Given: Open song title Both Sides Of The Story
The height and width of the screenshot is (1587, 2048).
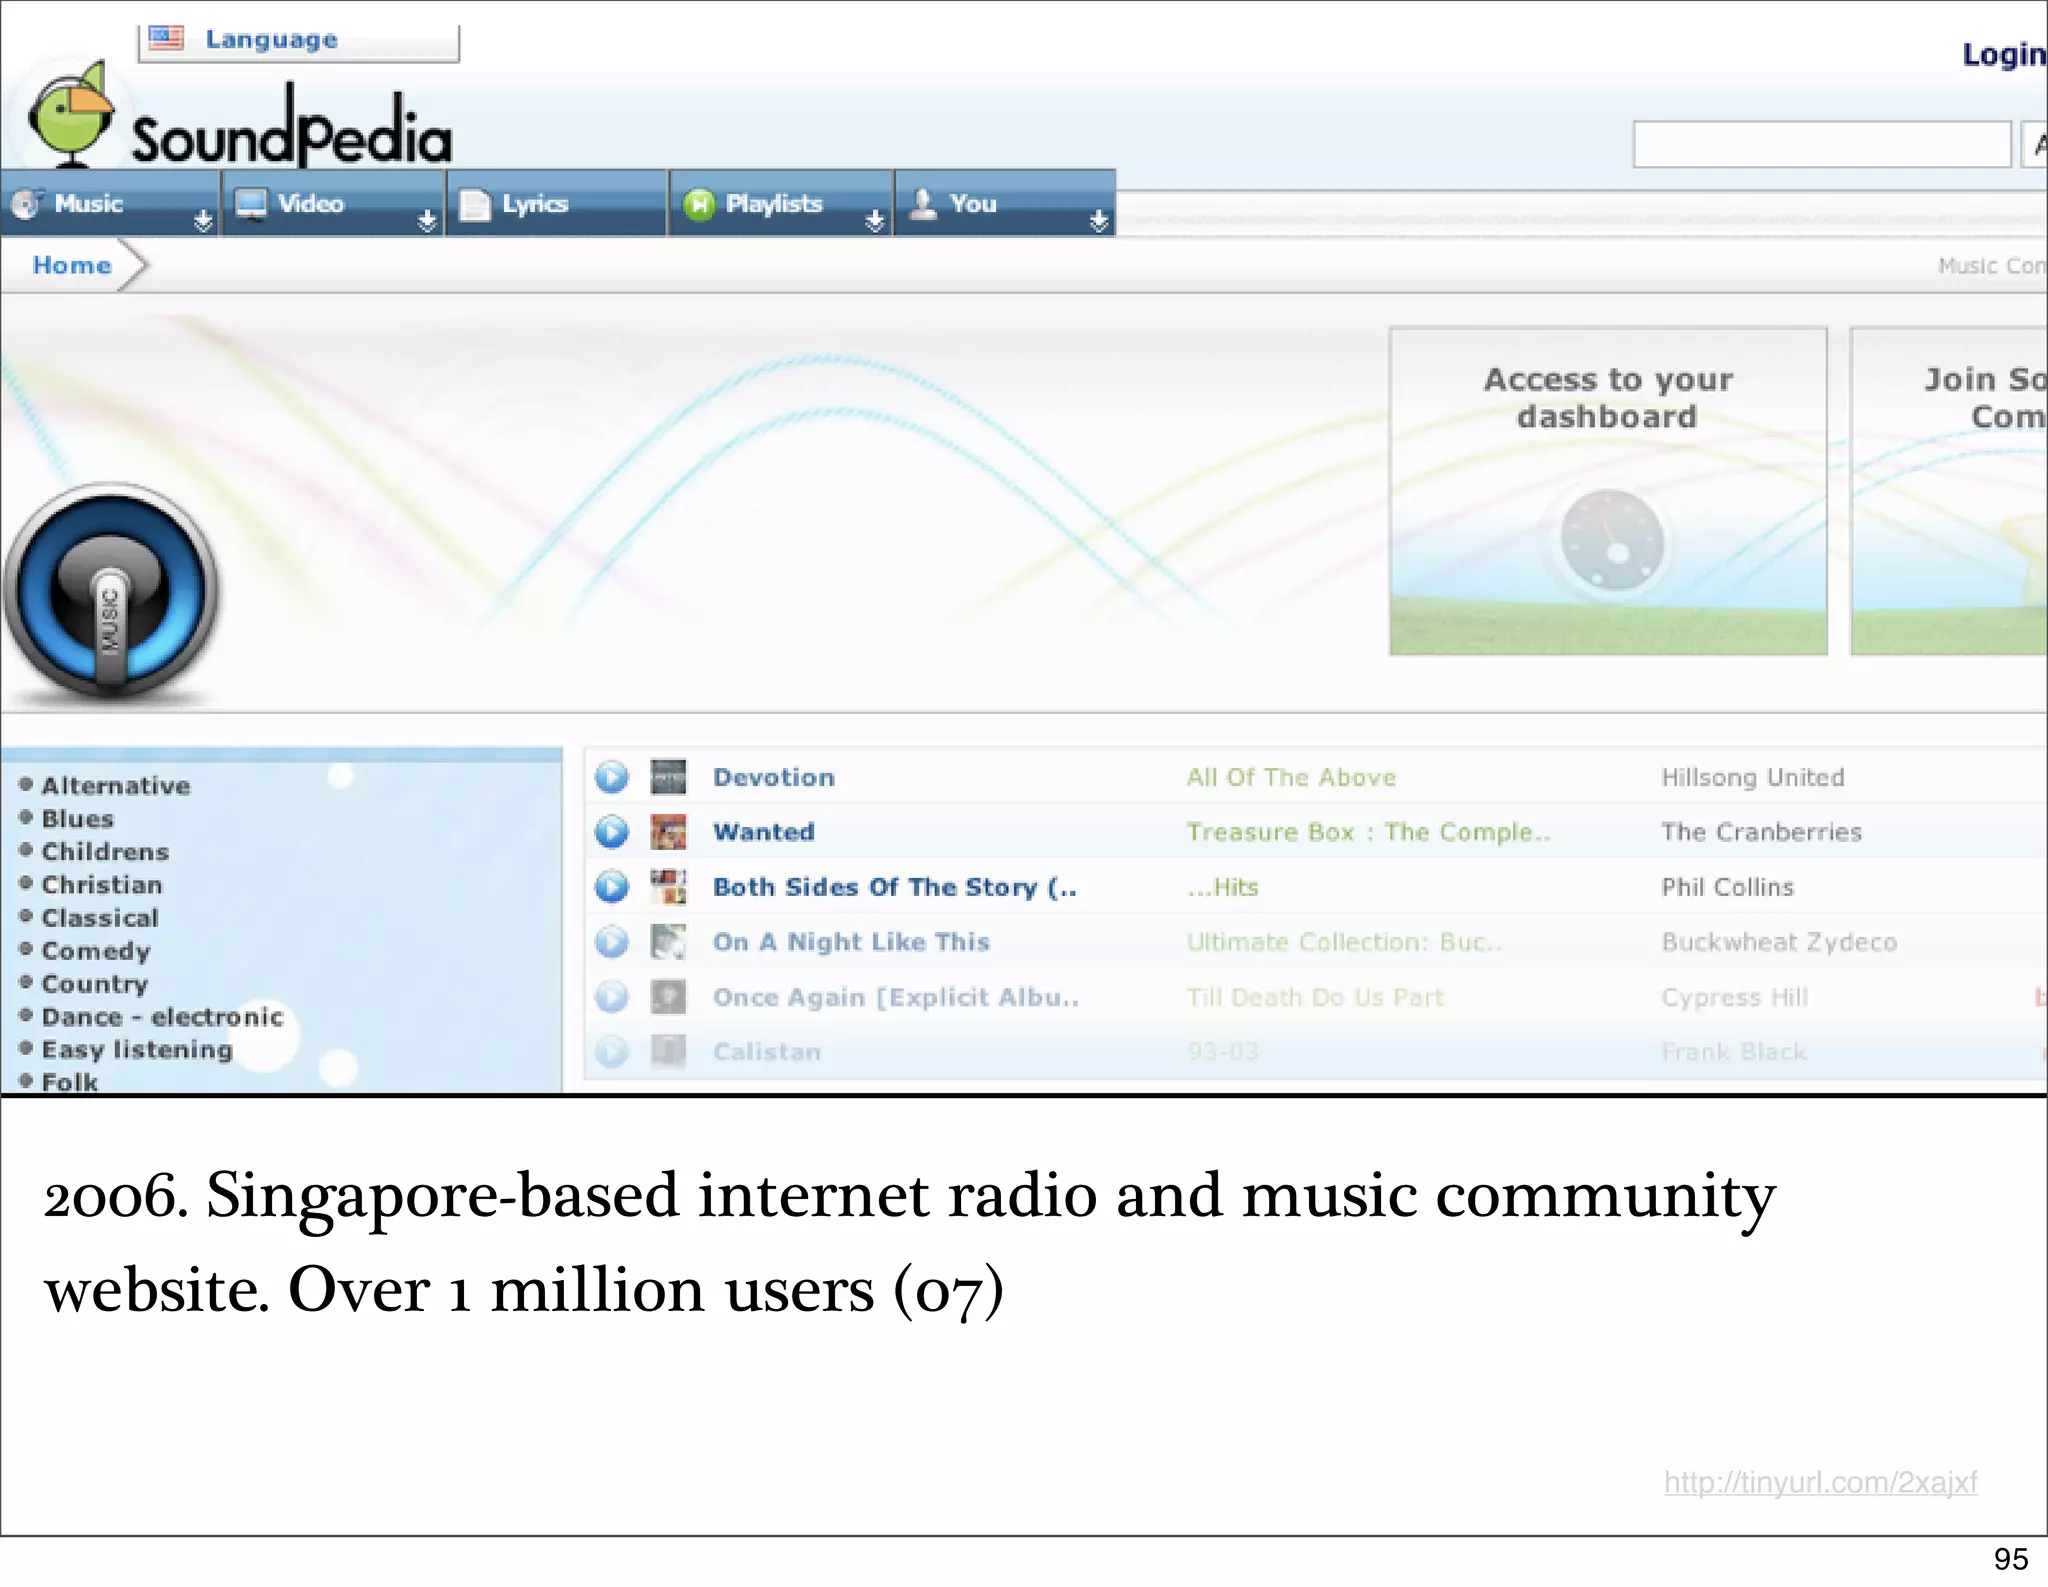Looking at the screenshot, I should pyautogui.click(x=895, y=887).
